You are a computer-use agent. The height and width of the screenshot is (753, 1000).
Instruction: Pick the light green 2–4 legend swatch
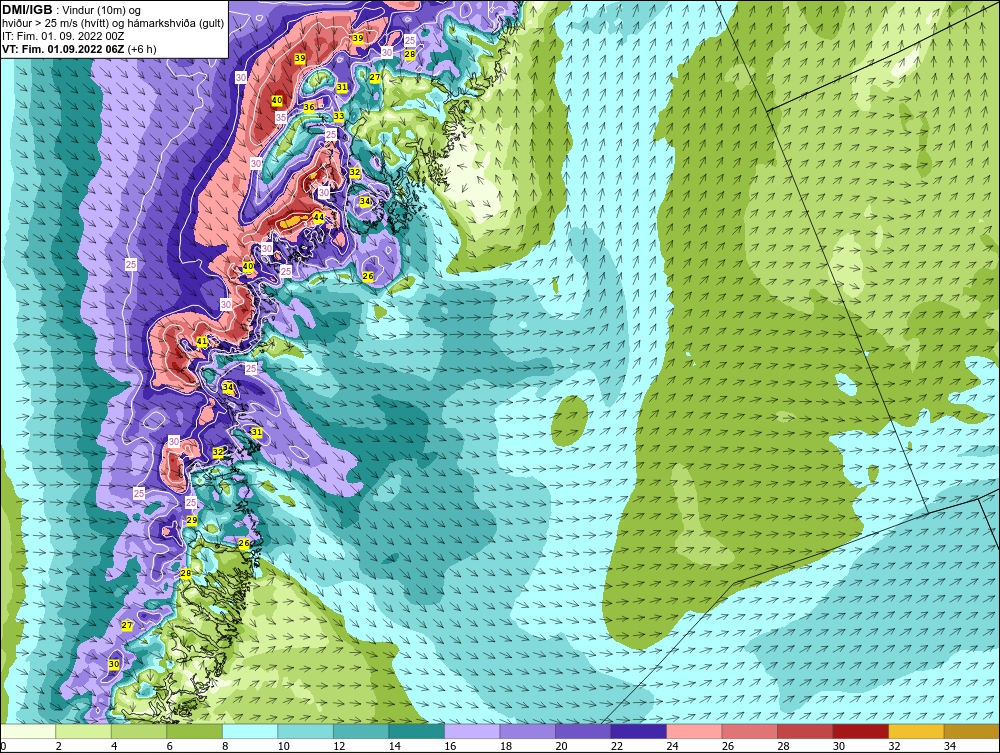84,731
